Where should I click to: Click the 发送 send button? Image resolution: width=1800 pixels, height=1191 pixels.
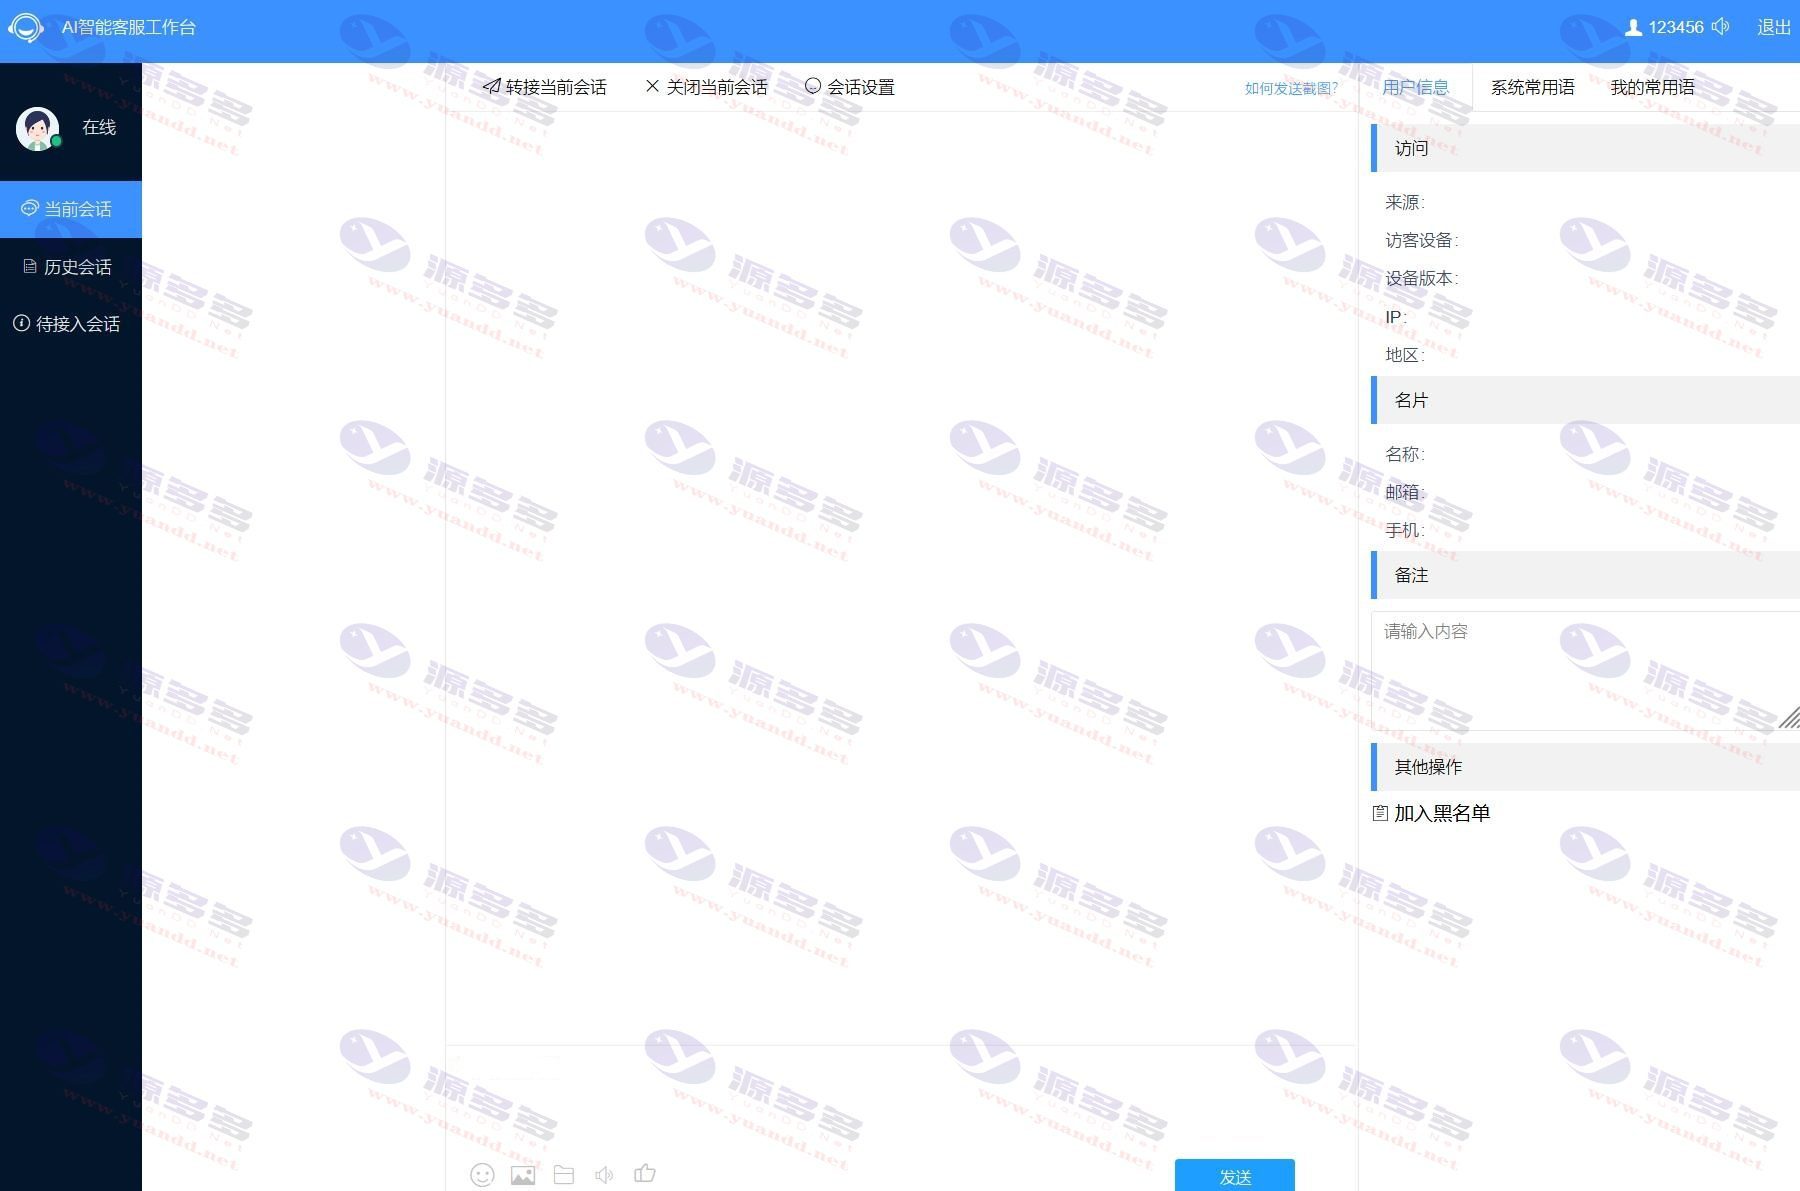tap(1235, 1176)
